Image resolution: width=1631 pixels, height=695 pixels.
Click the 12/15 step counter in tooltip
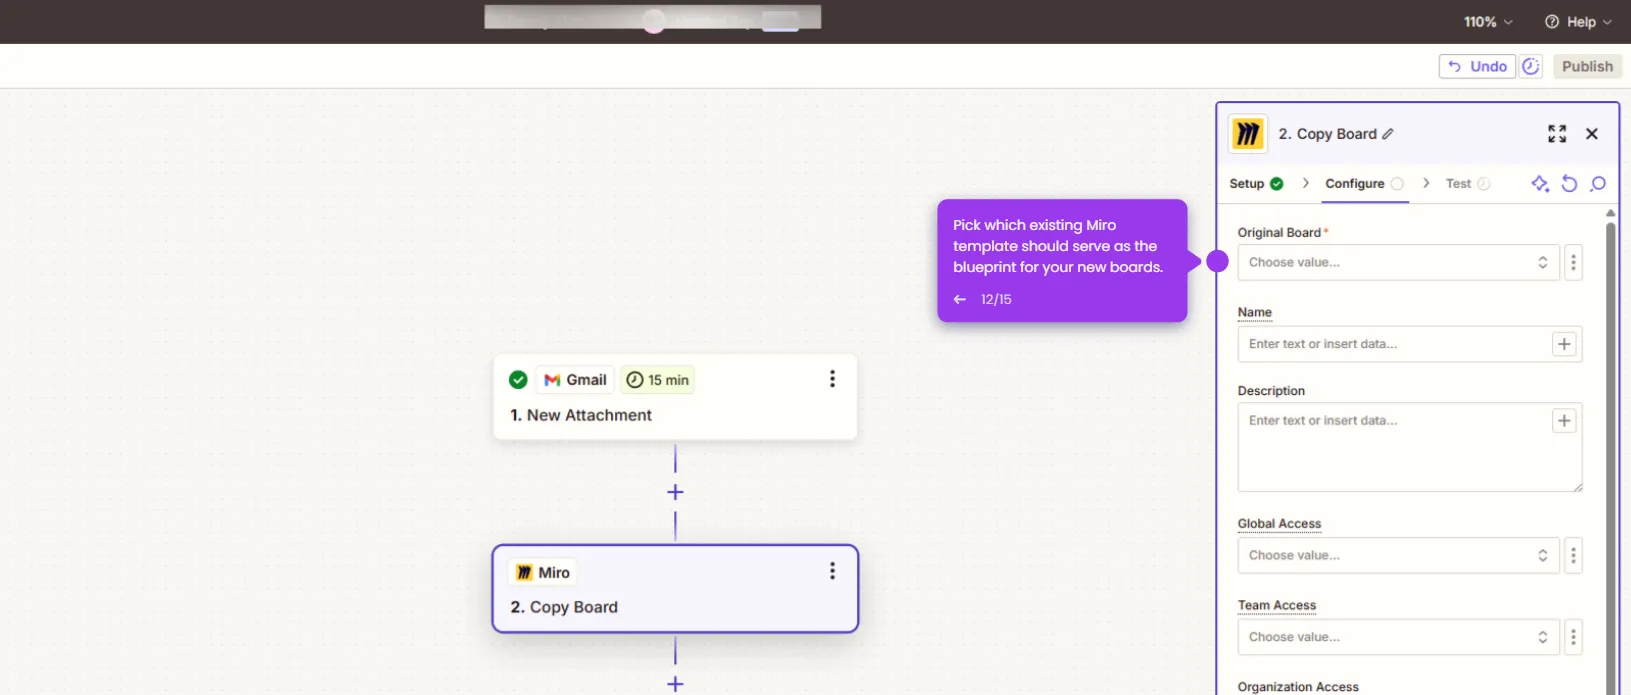tap(996, 299)
